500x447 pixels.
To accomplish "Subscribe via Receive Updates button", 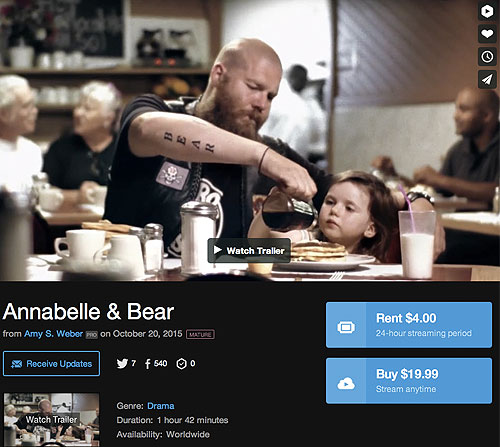I will coord(51,363).
